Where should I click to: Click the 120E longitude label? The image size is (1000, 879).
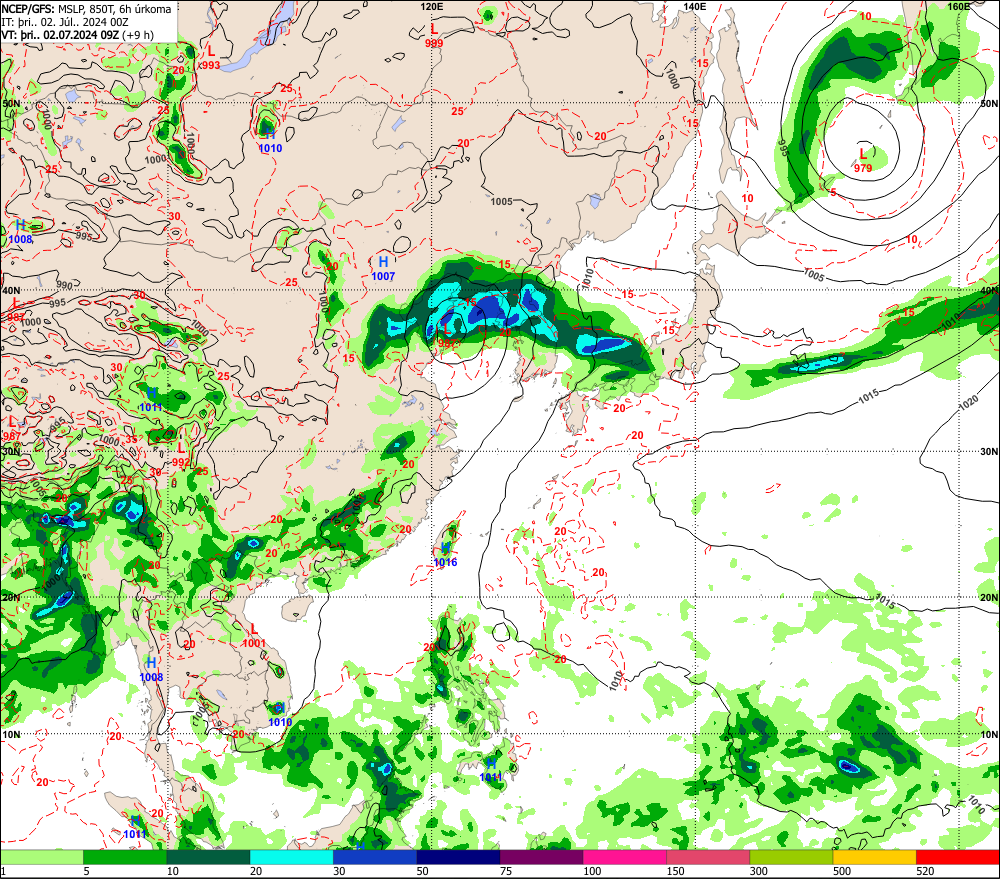[x=432, y=6]
